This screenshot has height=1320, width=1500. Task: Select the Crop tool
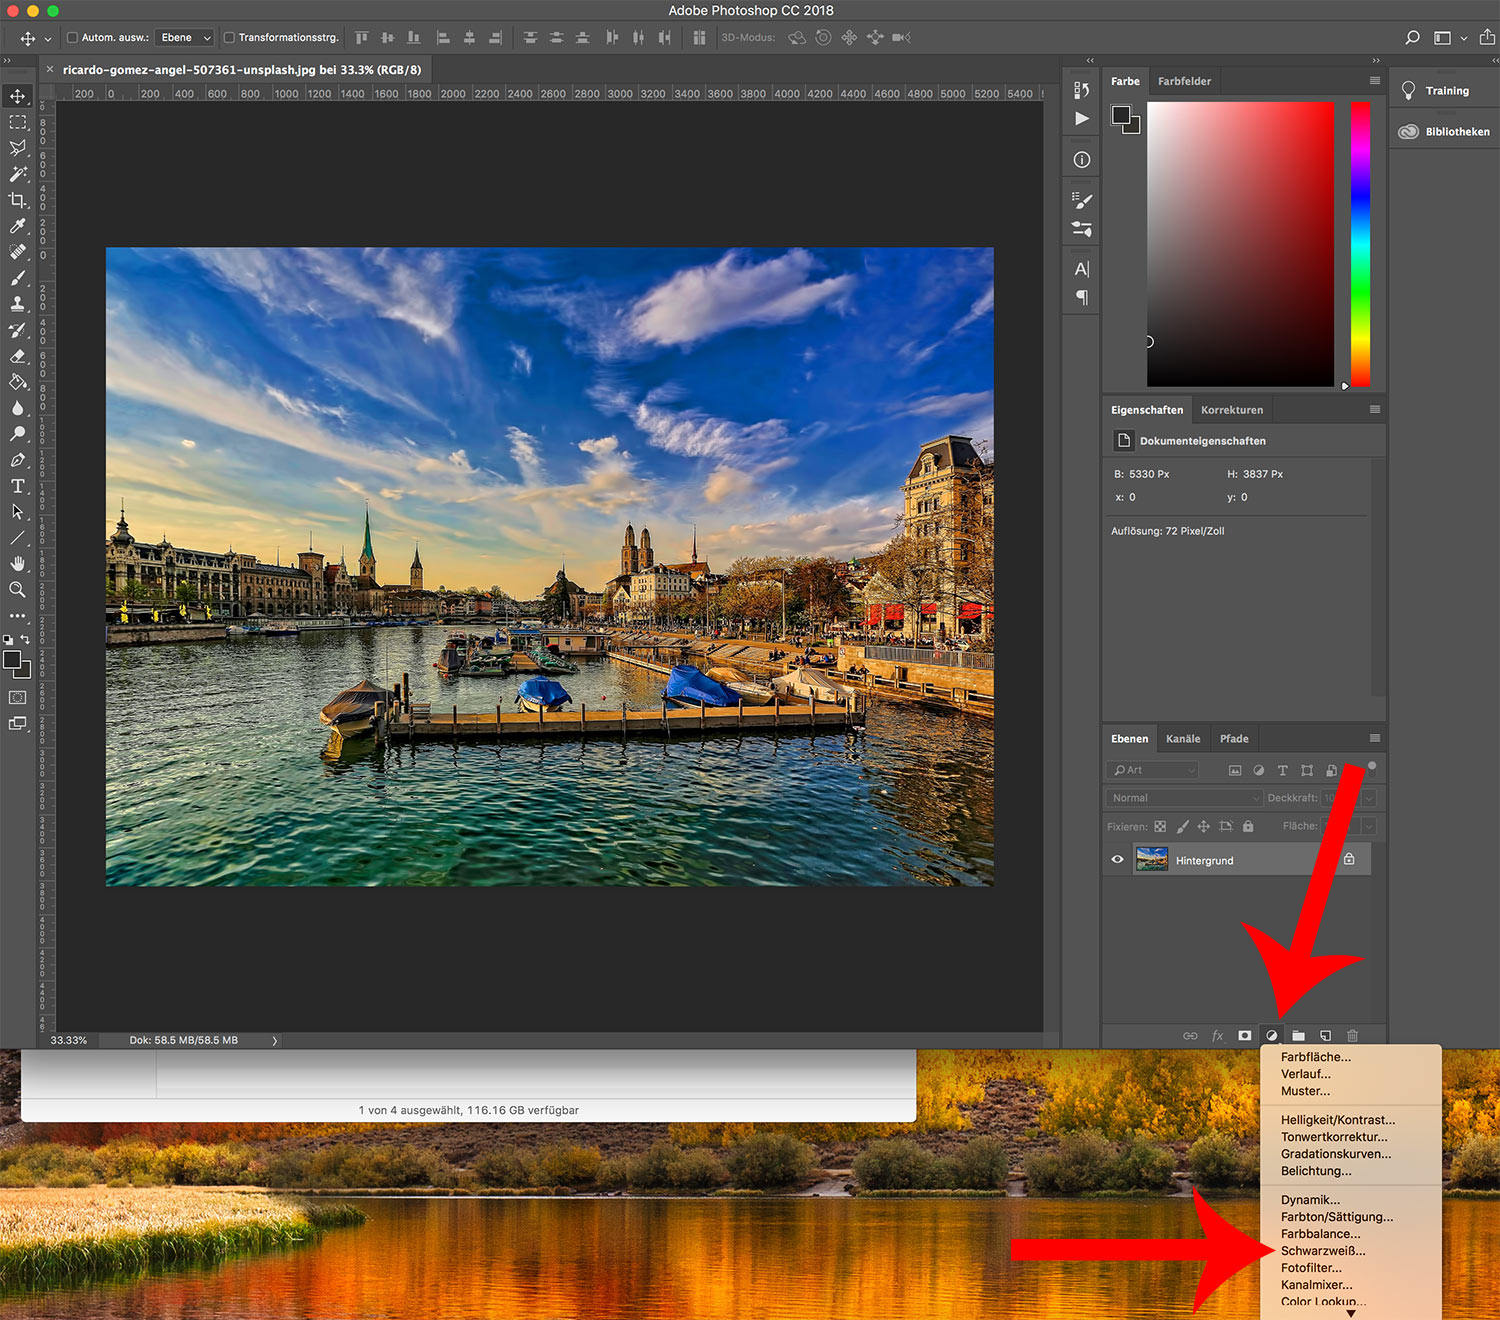[18, 200]
